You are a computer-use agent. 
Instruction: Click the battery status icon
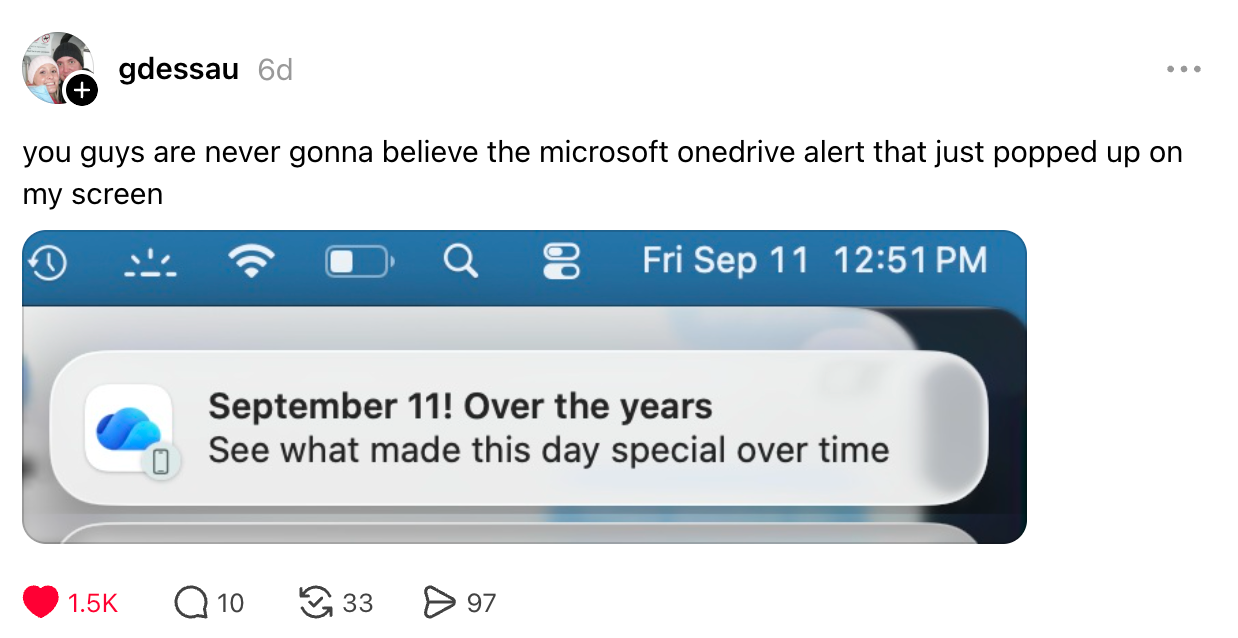(360, 263)
